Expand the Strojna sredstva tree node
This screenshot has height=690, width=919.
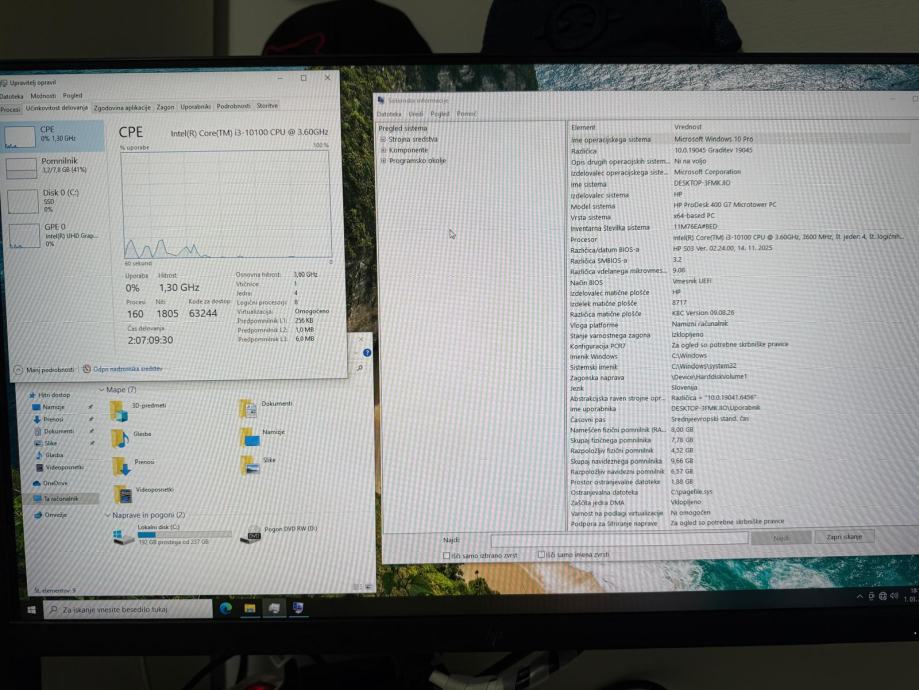click(383, 140)
